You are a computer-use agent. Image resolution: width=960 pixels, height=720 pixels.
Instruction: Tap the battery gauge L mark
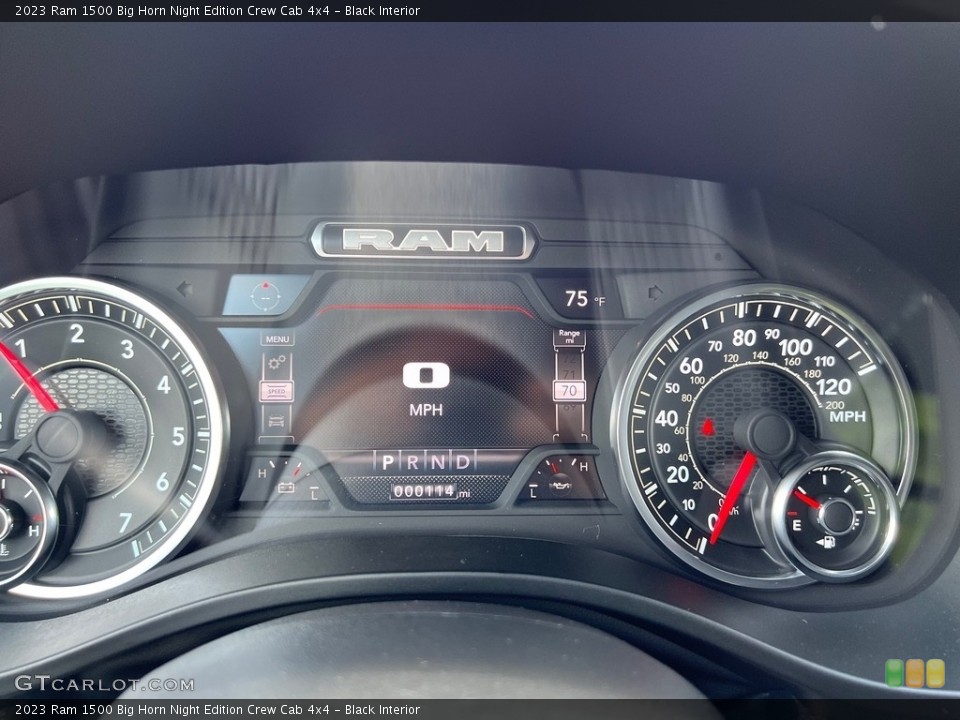coord(315,493)
